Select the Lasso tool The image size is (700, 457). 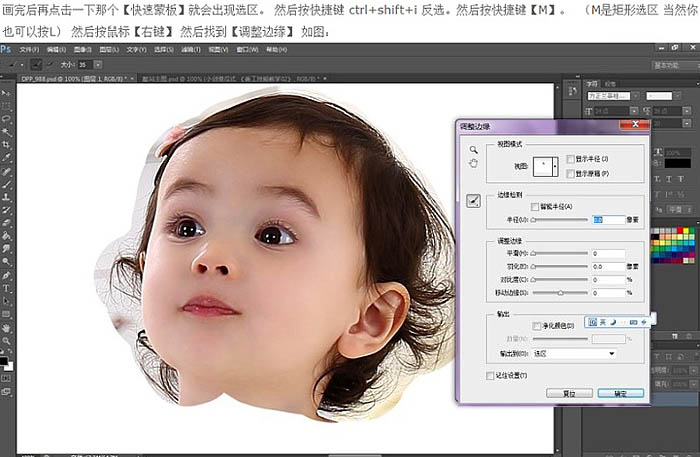pos(7,117)
